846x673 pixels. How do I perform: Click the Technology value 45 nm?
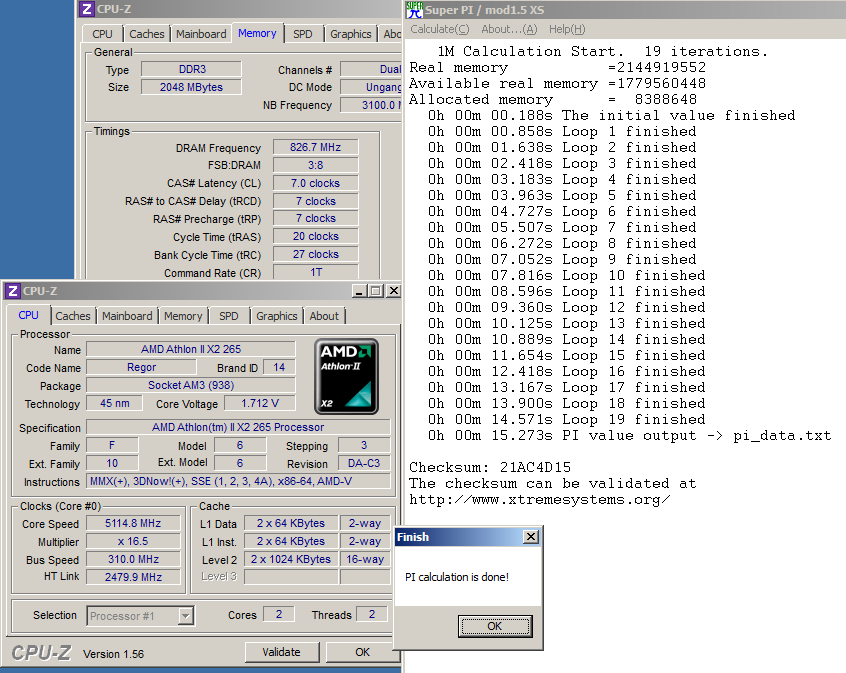tap(114, 403)
